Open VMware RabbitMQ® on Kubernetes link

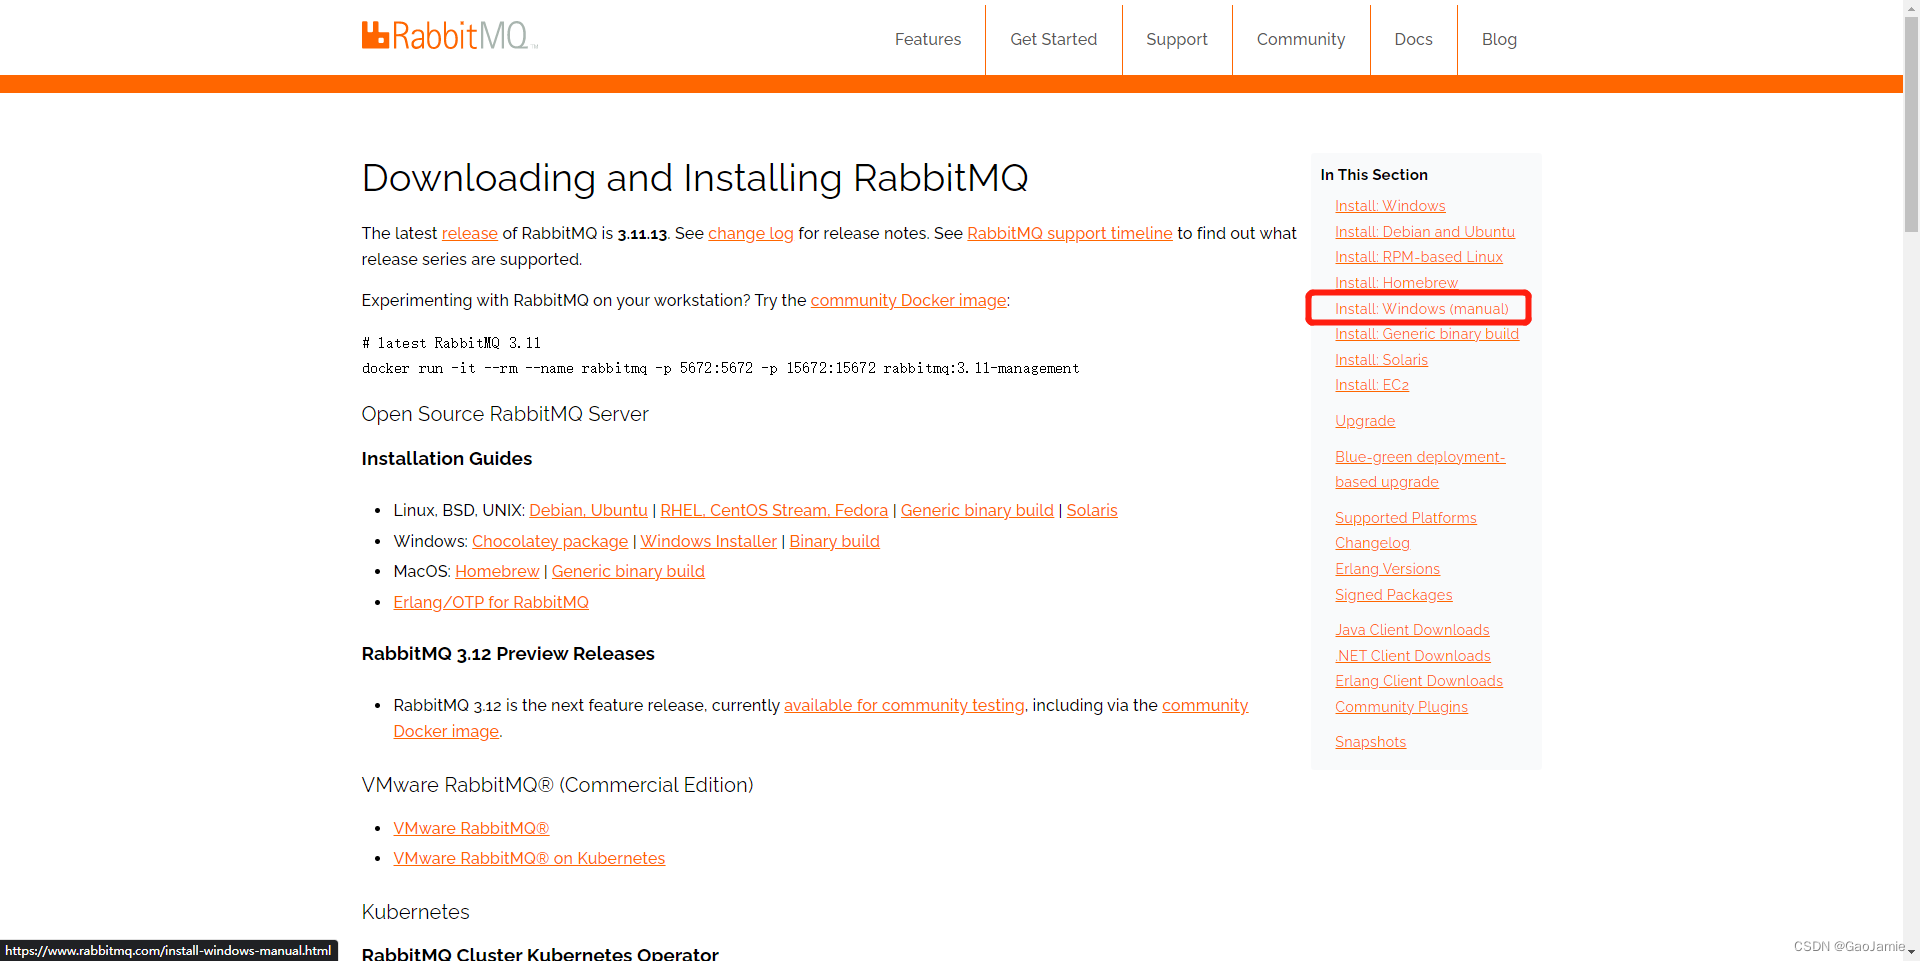click(529, 858)
